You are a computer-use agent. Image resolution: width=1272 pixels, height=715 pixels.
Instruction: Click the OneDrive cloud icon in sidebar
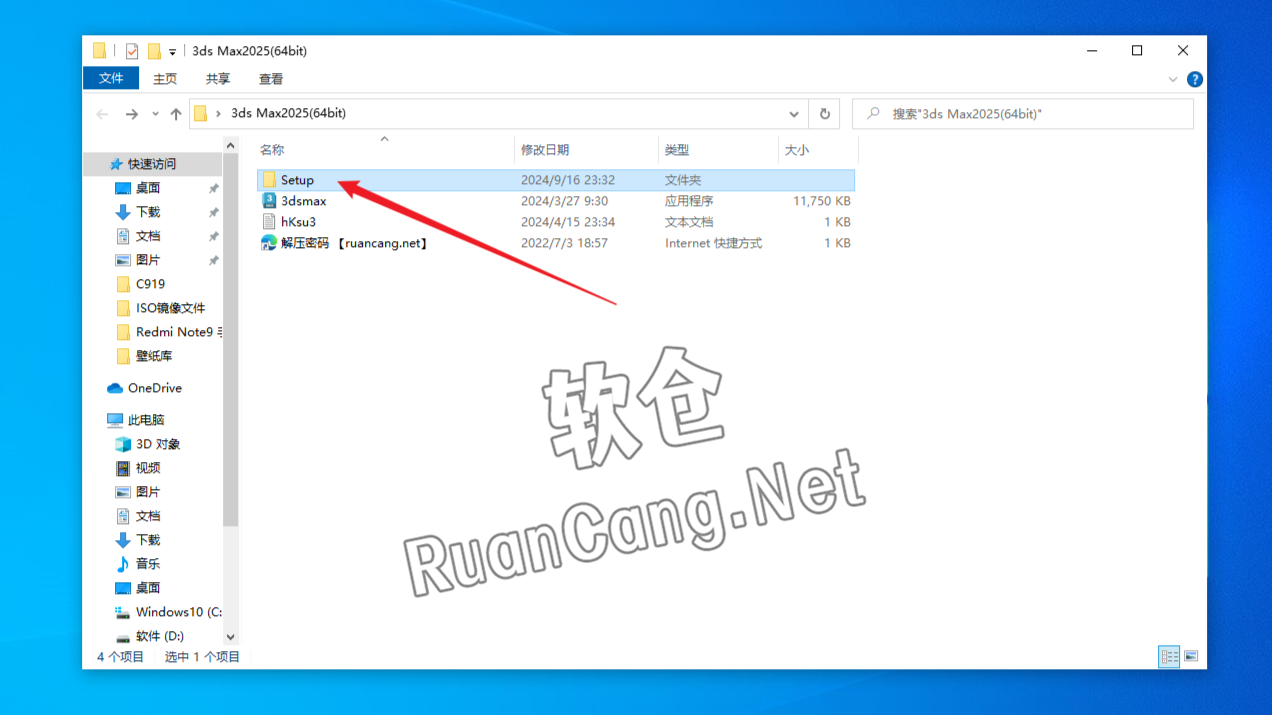coord(115,388)
